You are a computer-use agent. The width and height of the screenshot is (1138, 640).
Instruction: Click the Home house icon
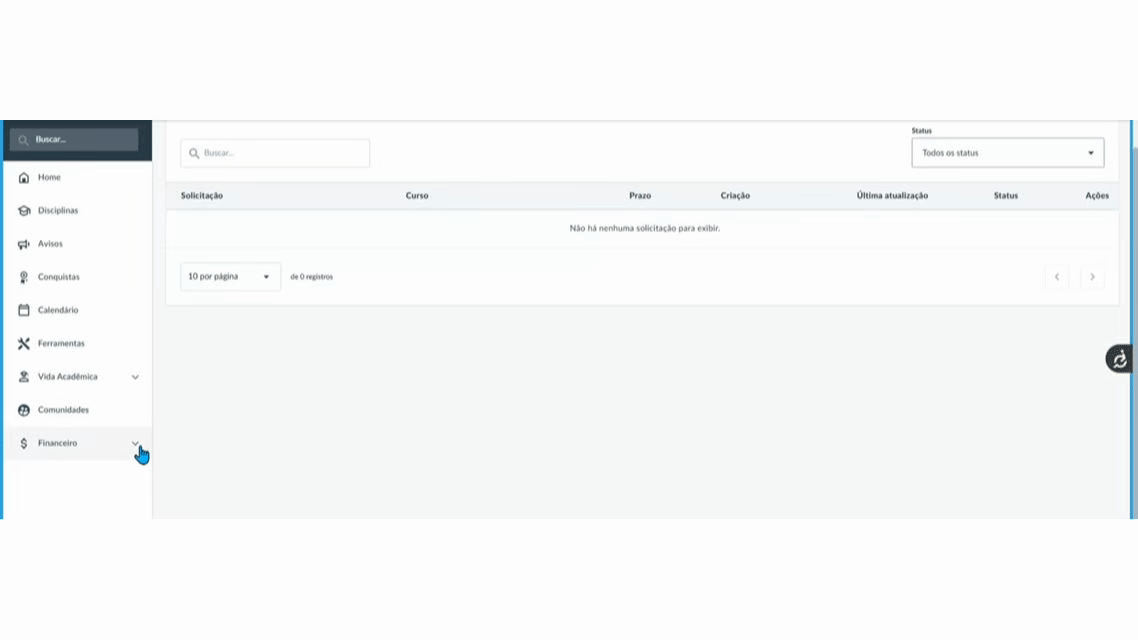24,178
